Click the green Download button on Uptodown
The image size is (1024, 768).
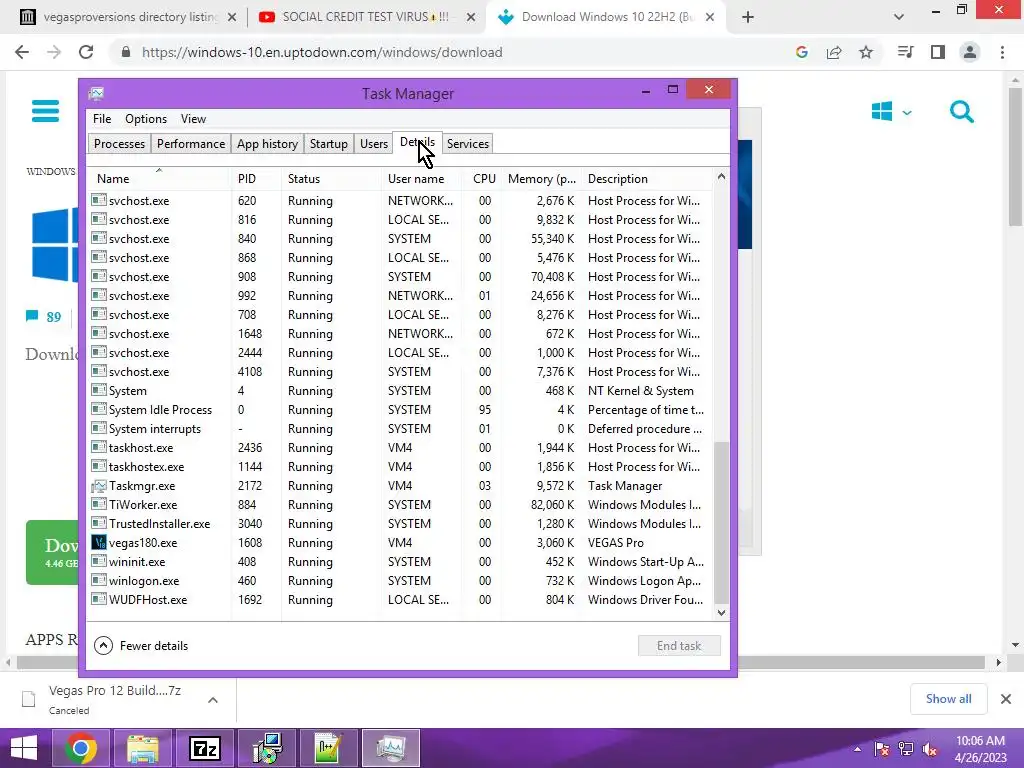[x=52, y=552]
